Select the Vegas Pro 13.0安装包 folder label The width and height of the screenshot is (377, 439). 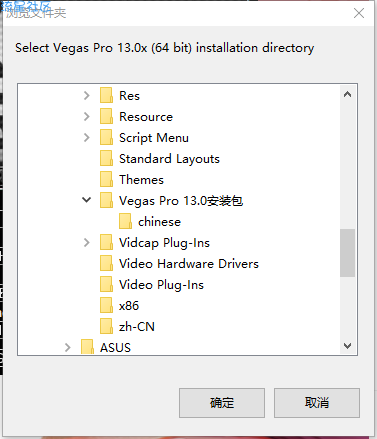[181, 201]
